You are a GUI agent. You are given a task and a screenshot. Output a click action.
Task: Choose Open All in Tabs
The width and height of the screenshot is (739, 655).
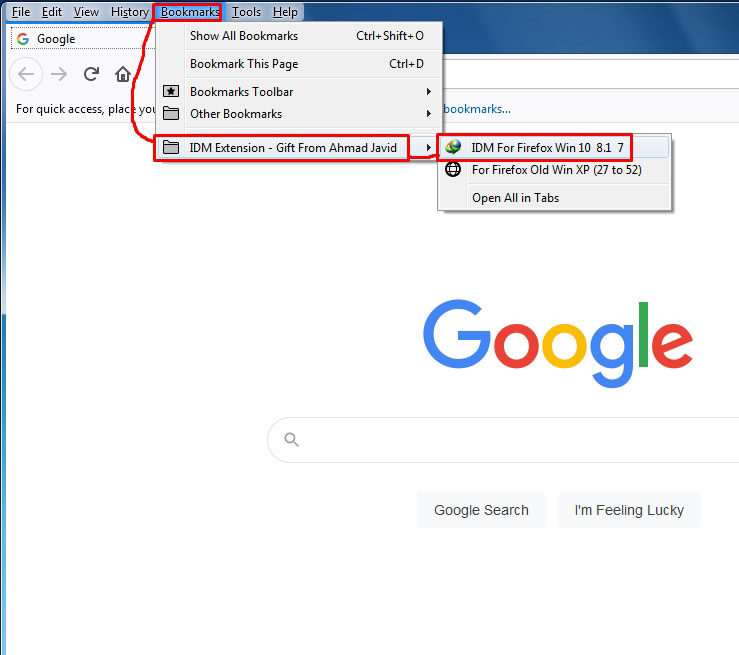tap(554, 198)
